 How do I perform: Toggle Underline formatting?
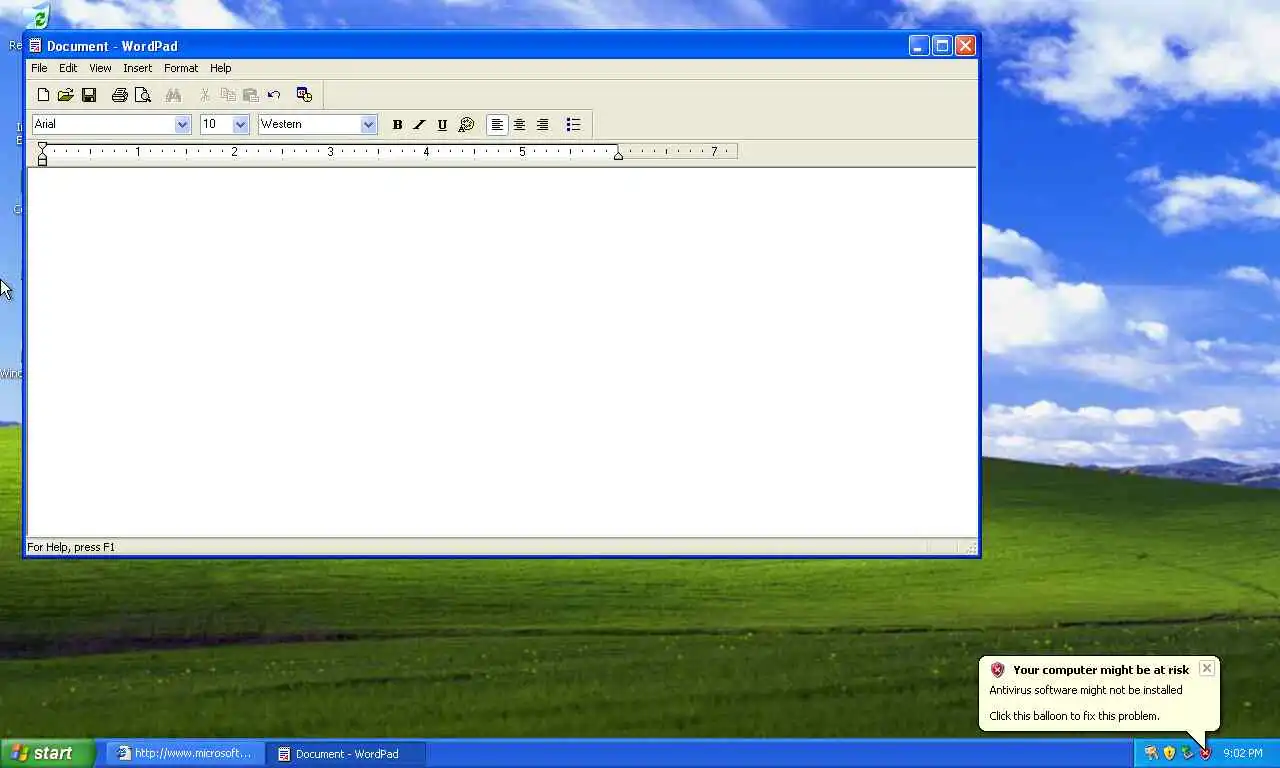tap(442, 125)
